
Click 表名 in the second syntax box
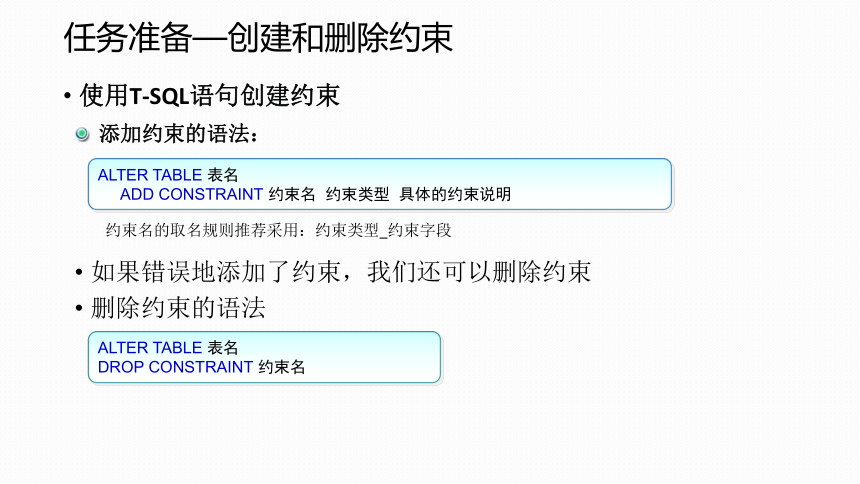point(223,348)
